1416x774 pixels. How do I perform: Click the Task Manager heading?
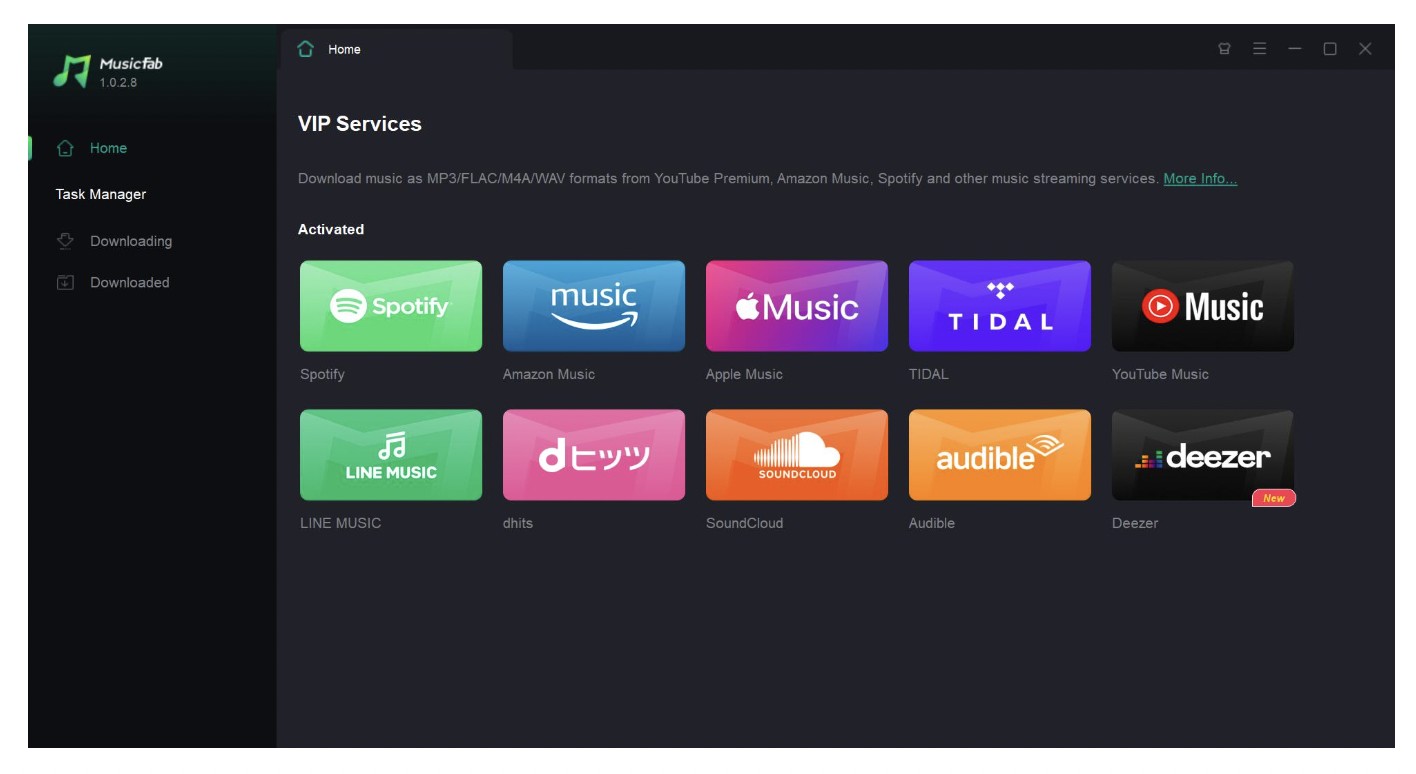[x=101, y=194]
